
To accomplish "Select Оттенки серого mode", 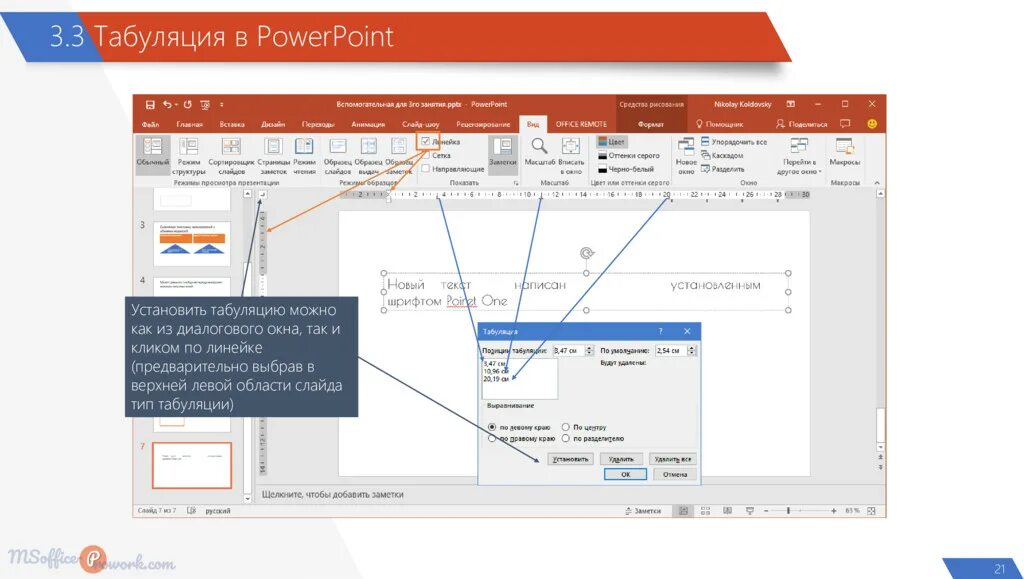I will pyautogui.click(x=628, y=155).
